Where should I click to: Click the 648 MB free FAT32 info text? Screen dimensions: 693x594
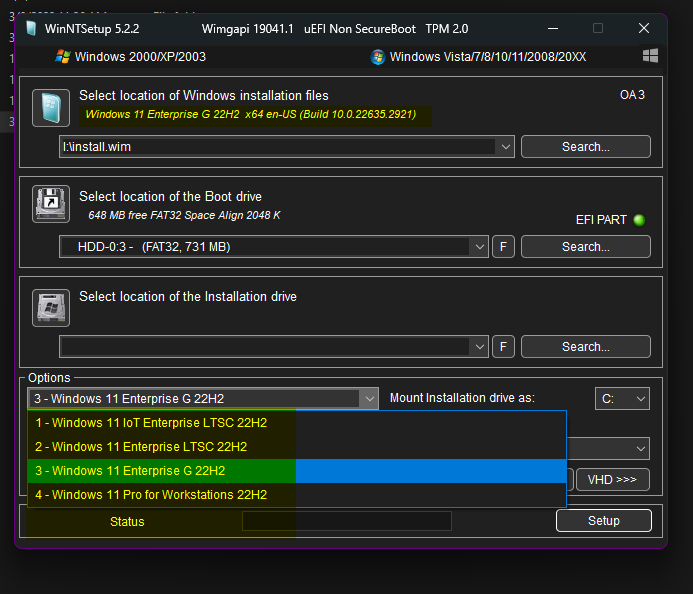pos(184,215)
